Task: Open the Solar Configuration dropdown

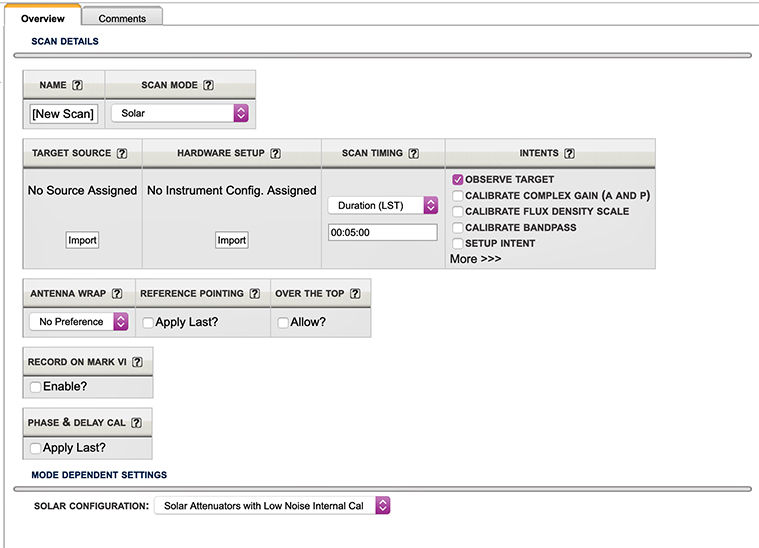Action: (x=271, y=506)
